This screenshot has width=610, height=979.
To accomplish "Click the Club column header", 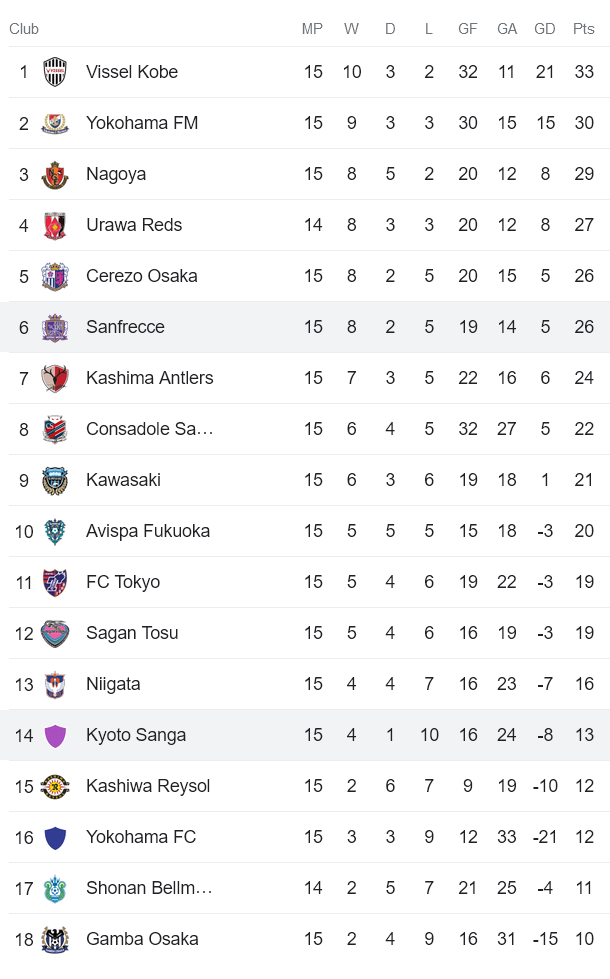I will coord(24,29).
